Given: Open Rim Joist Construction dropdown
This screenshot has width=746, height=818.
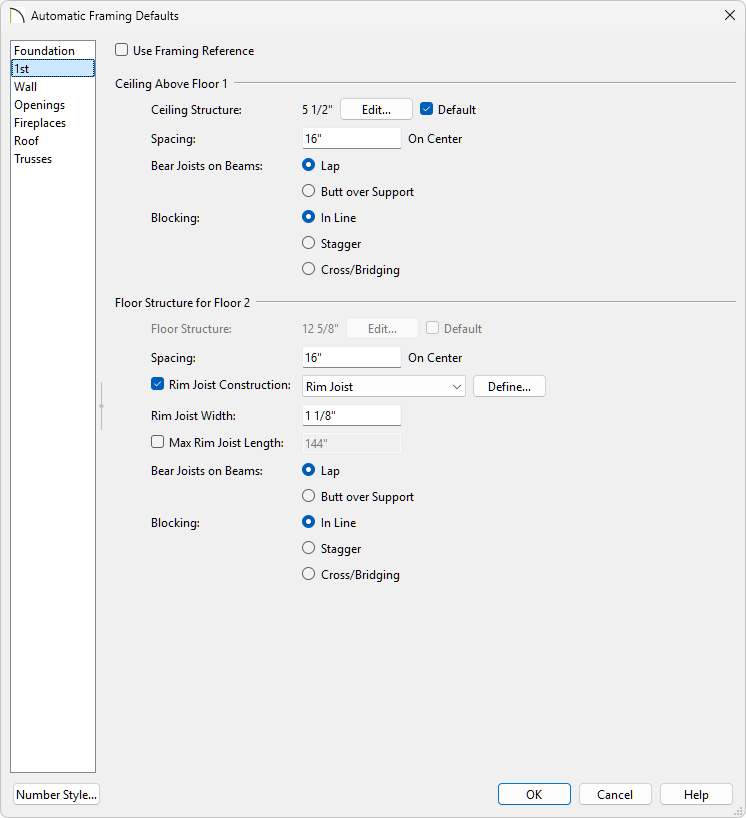Looking at the screenshot, I should (384, 387).
